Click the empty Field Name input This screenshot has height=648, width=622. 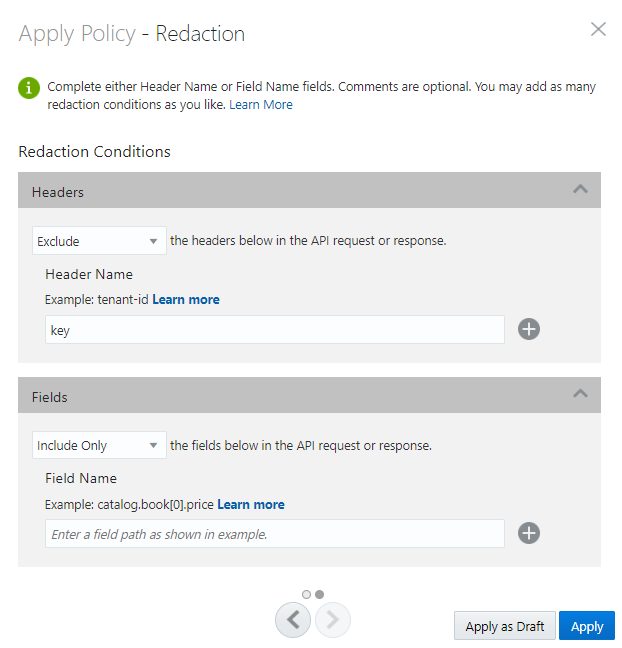[274, 534]
